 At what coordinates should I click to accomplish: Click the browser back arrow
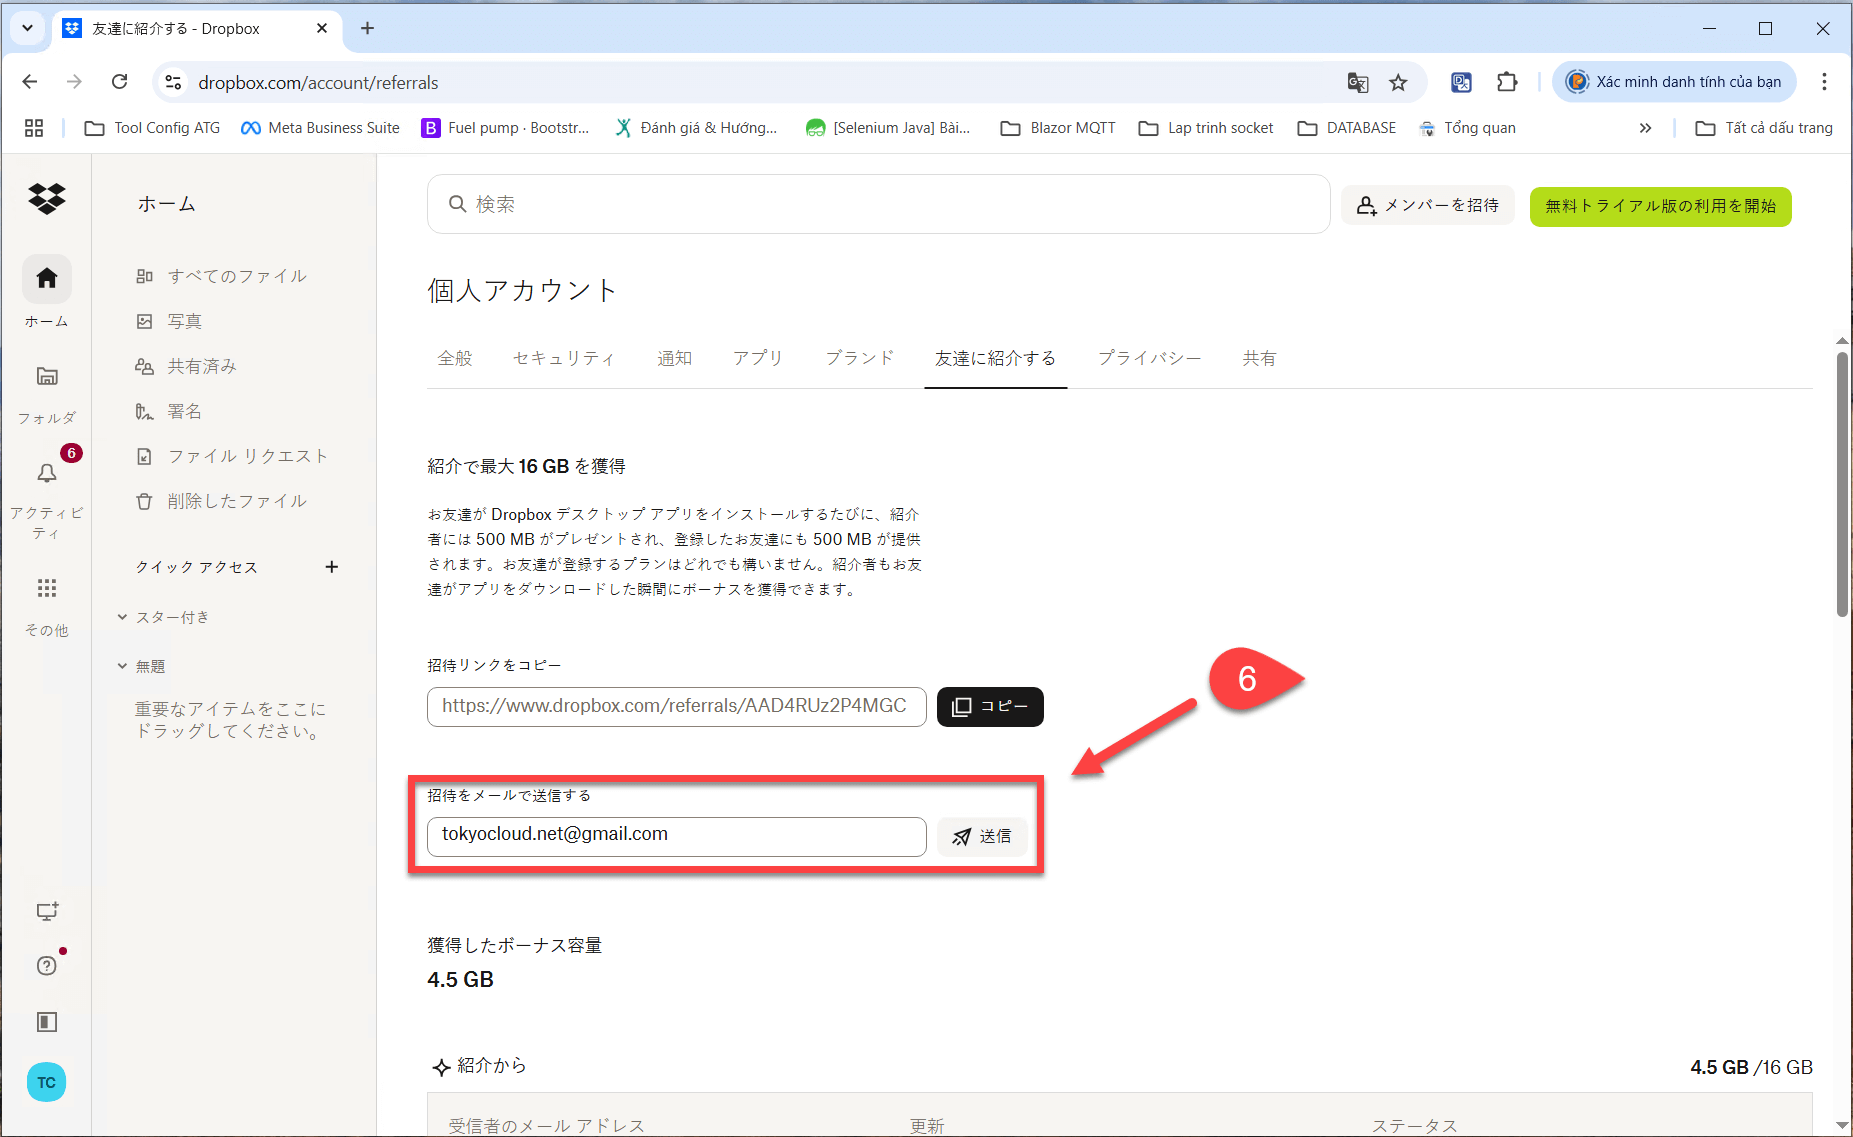click(30, 82)
